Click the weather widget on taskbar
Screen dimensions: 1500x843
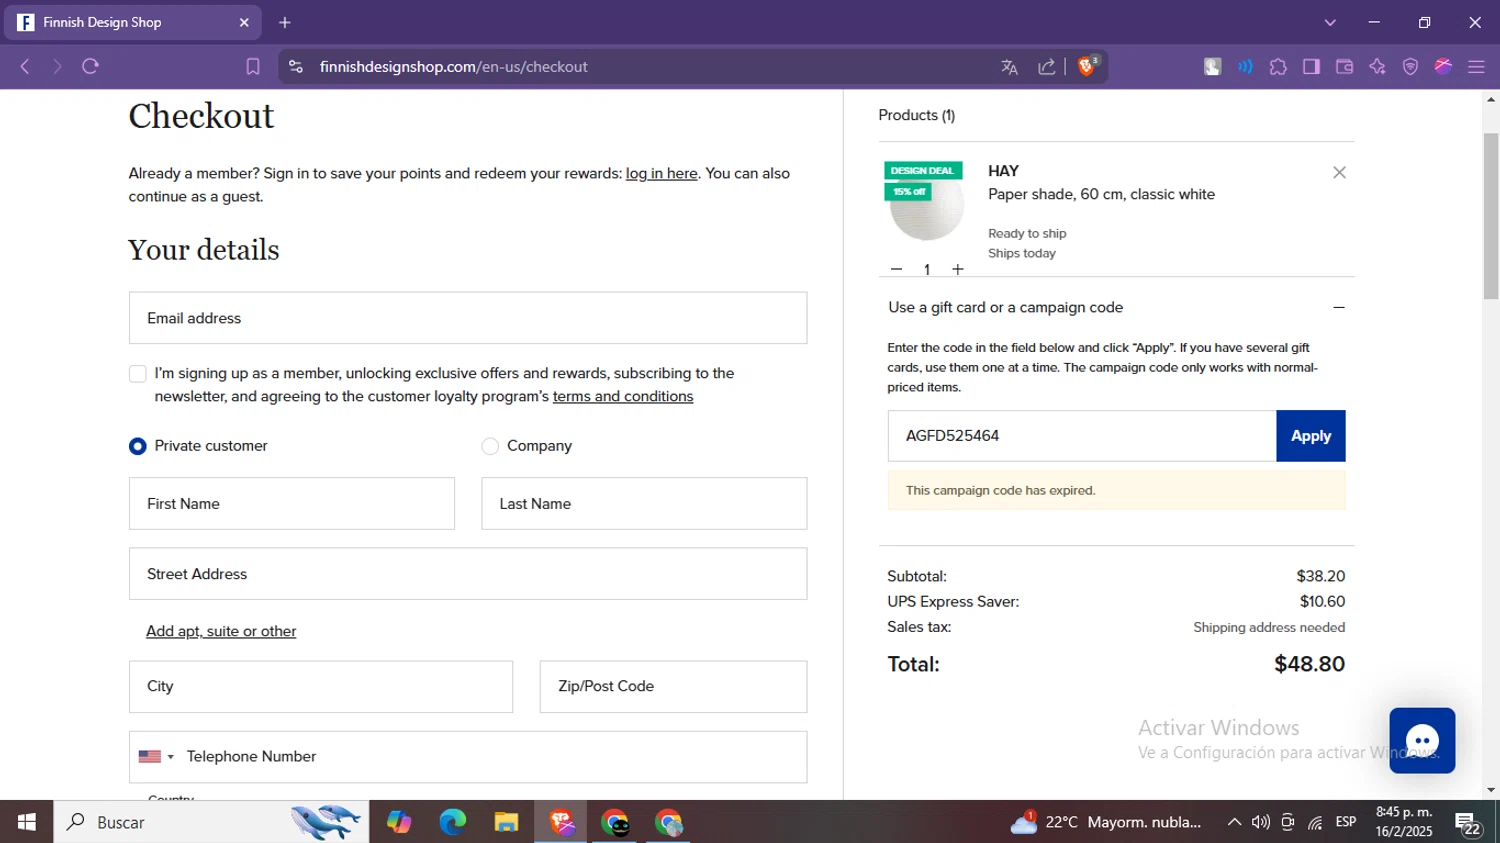pyautogui.click(x=1106, y=822)
